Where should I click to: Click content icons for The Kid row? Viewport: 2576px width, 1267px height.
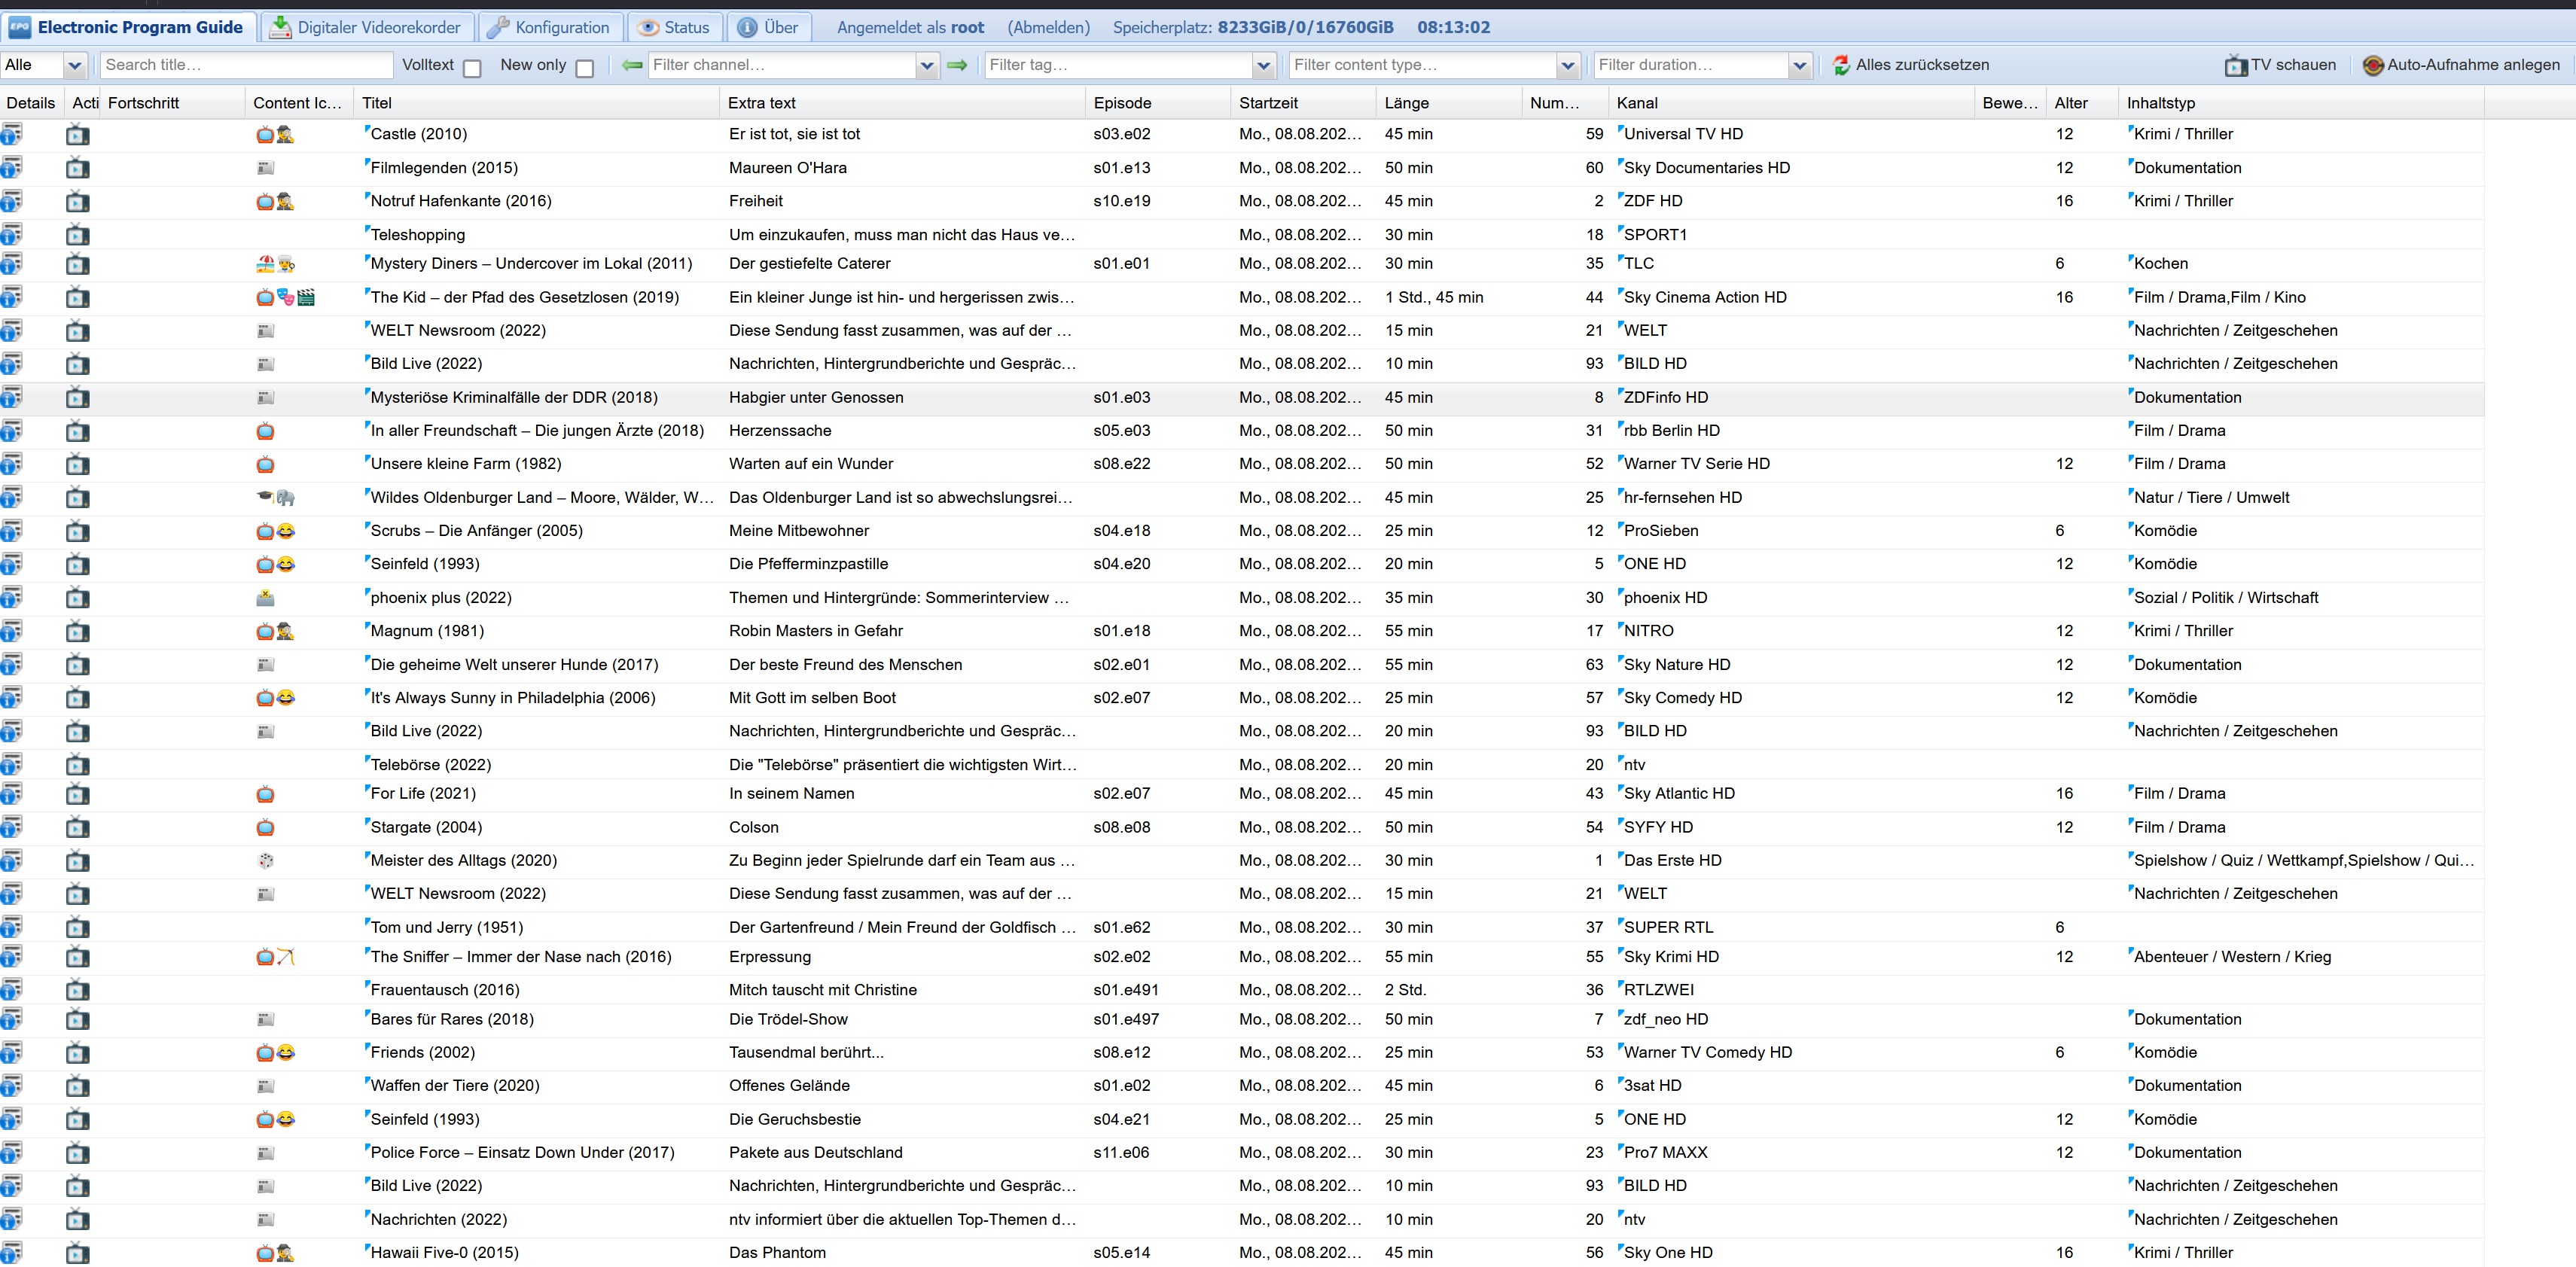coord(285,297)
